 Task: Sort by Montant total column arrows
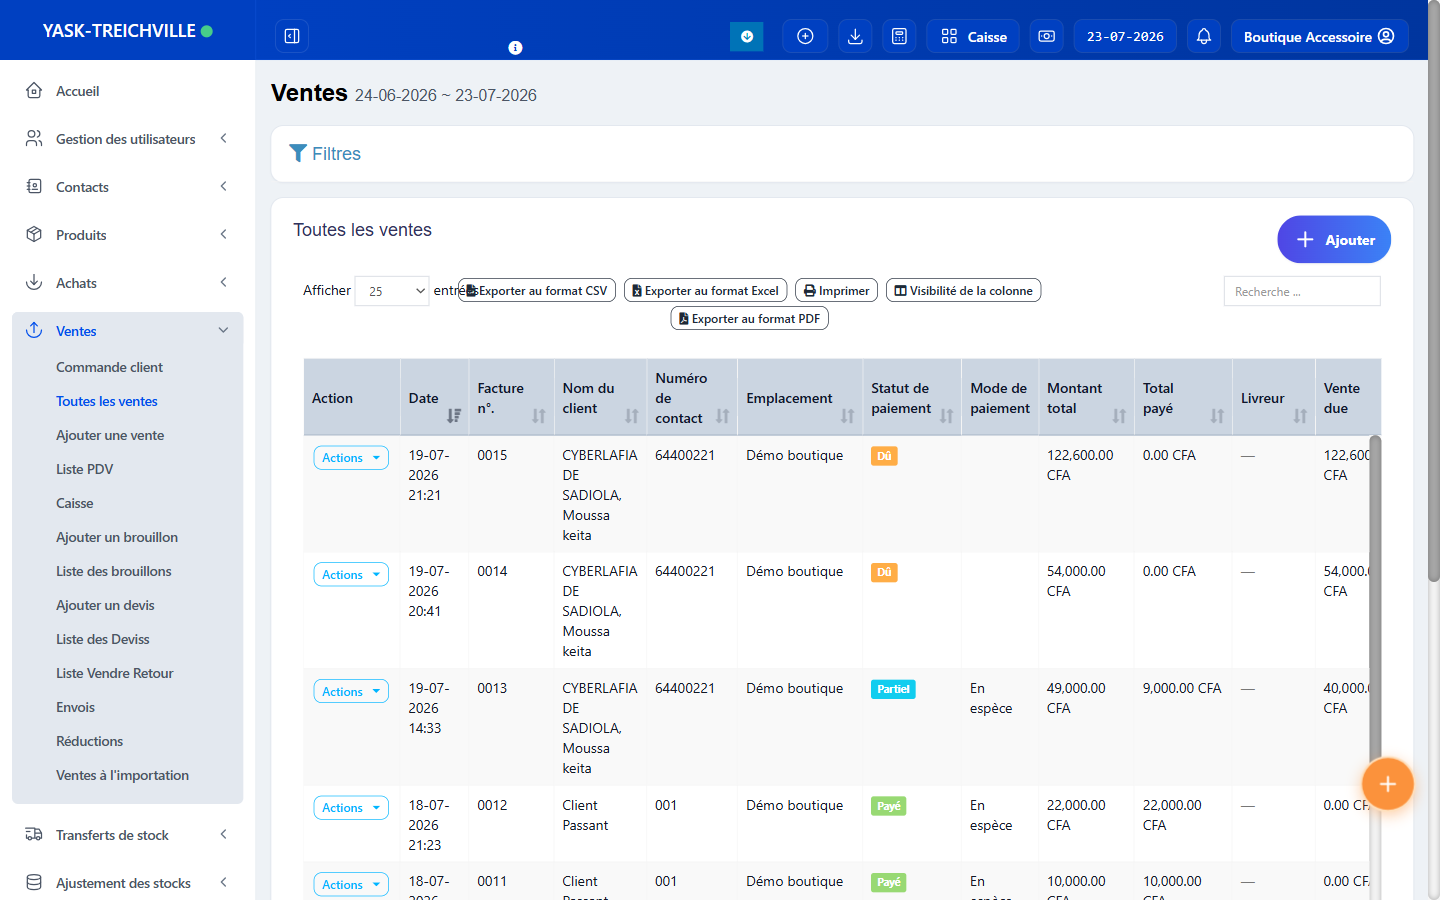[x=1119, y=415]
